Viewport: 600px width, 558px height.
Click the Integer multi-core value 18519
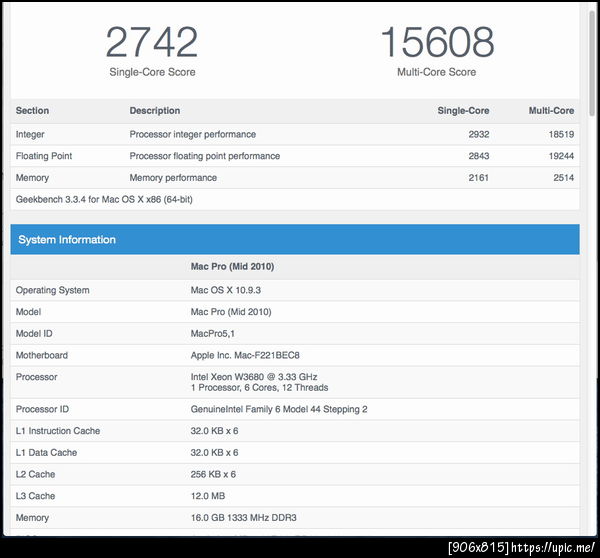point(561,134)
